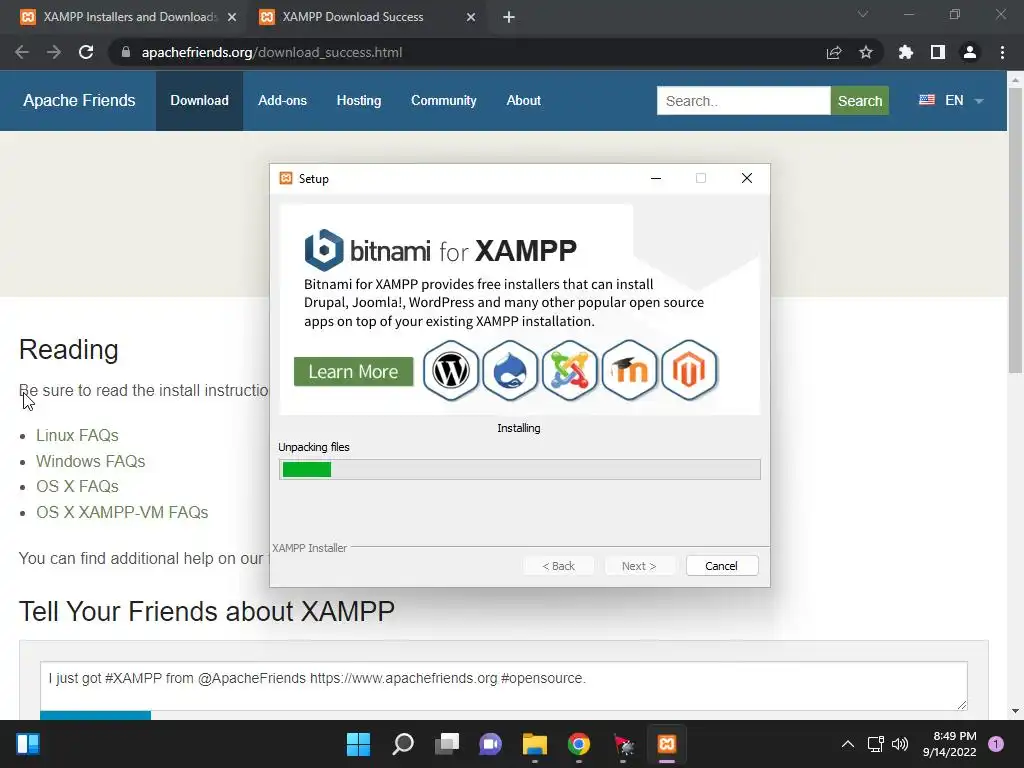Open the notification count badge
Screen dimensions: 1024x768
[996, 744]
